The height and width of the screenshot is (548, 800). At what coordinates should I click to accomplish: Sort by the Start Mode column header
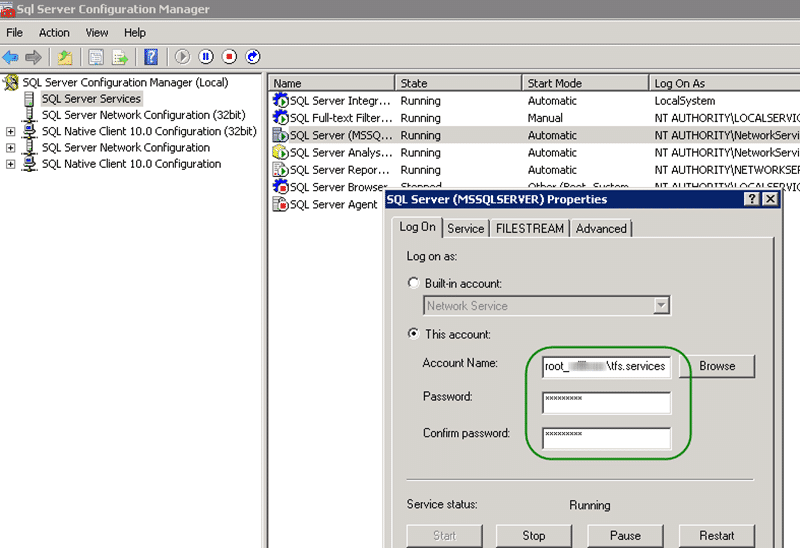(586, 83)
